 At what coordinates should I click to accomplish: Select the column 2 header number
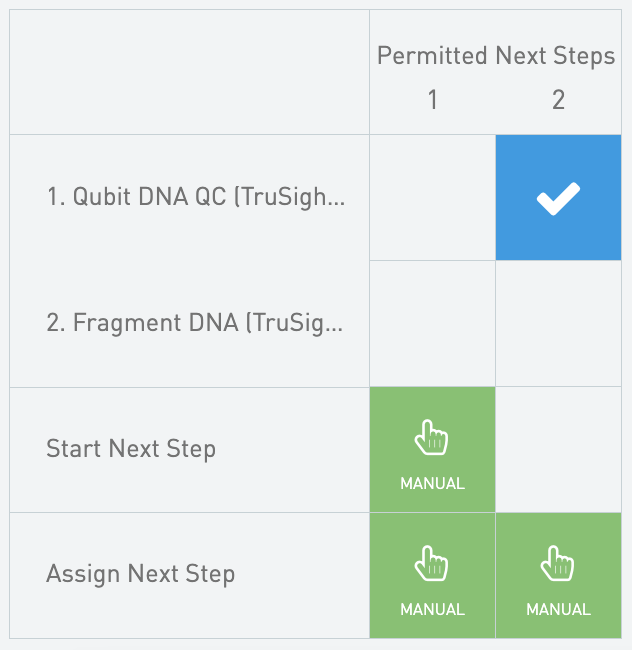[x=558, y=100]
